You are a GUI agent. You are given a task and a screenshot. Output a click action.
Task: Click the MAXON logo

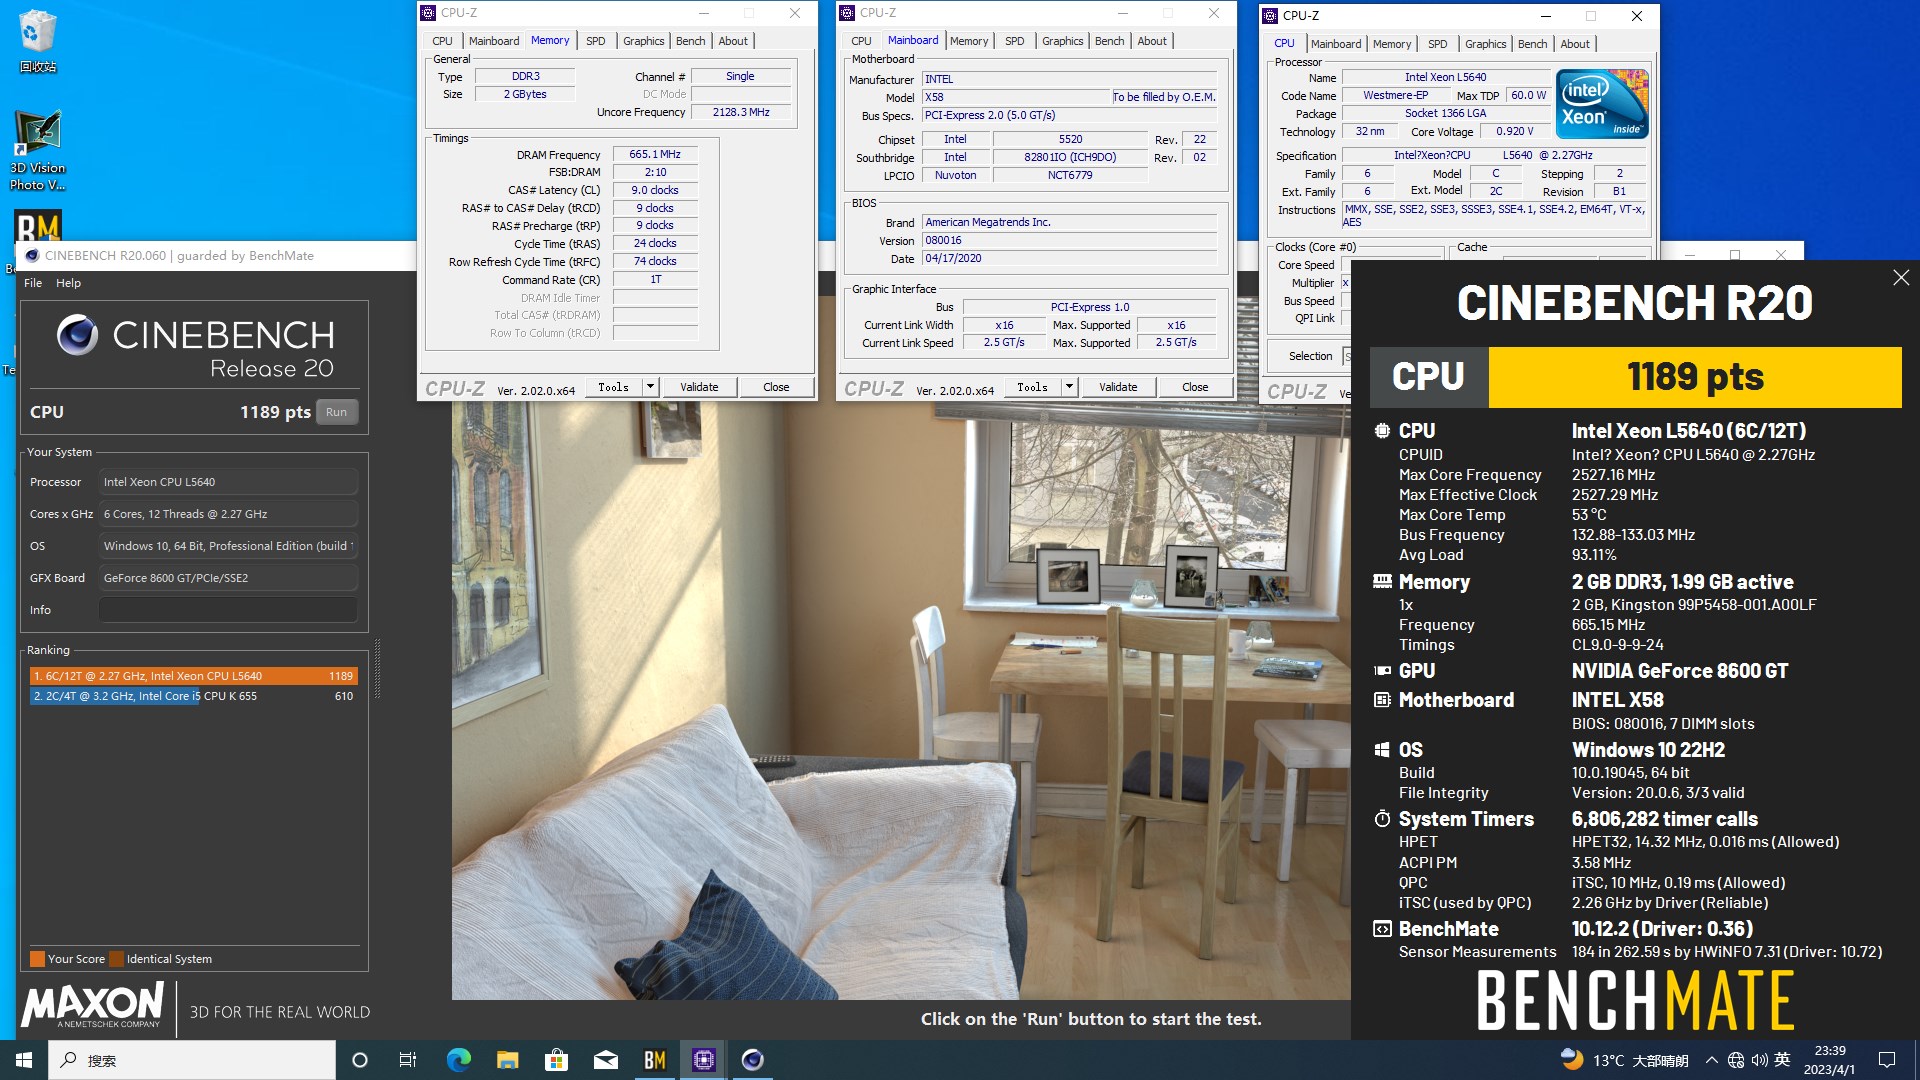point(93,1005)
